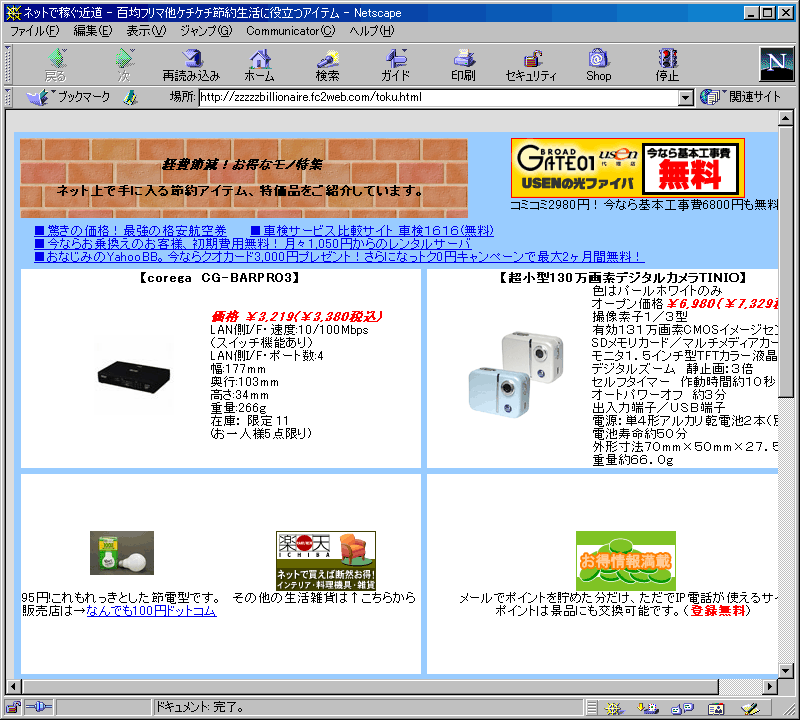Viewport: 800px width, 720px height.
Task: Click the TINIO digital camera image
Action: [516, 374]
